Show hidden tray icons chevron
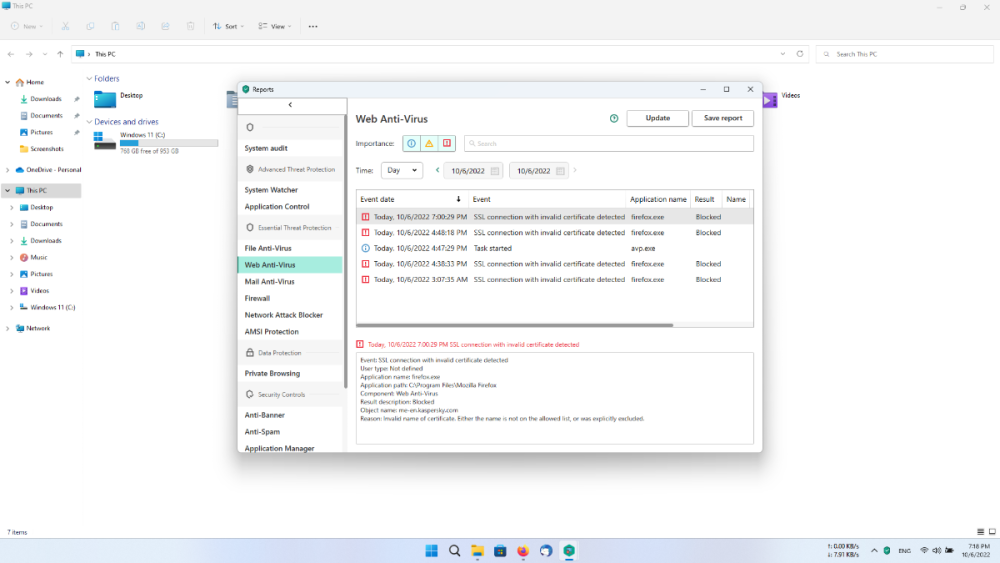The width and height of the screenshot is (1000, 563). [x=874, y=551]
